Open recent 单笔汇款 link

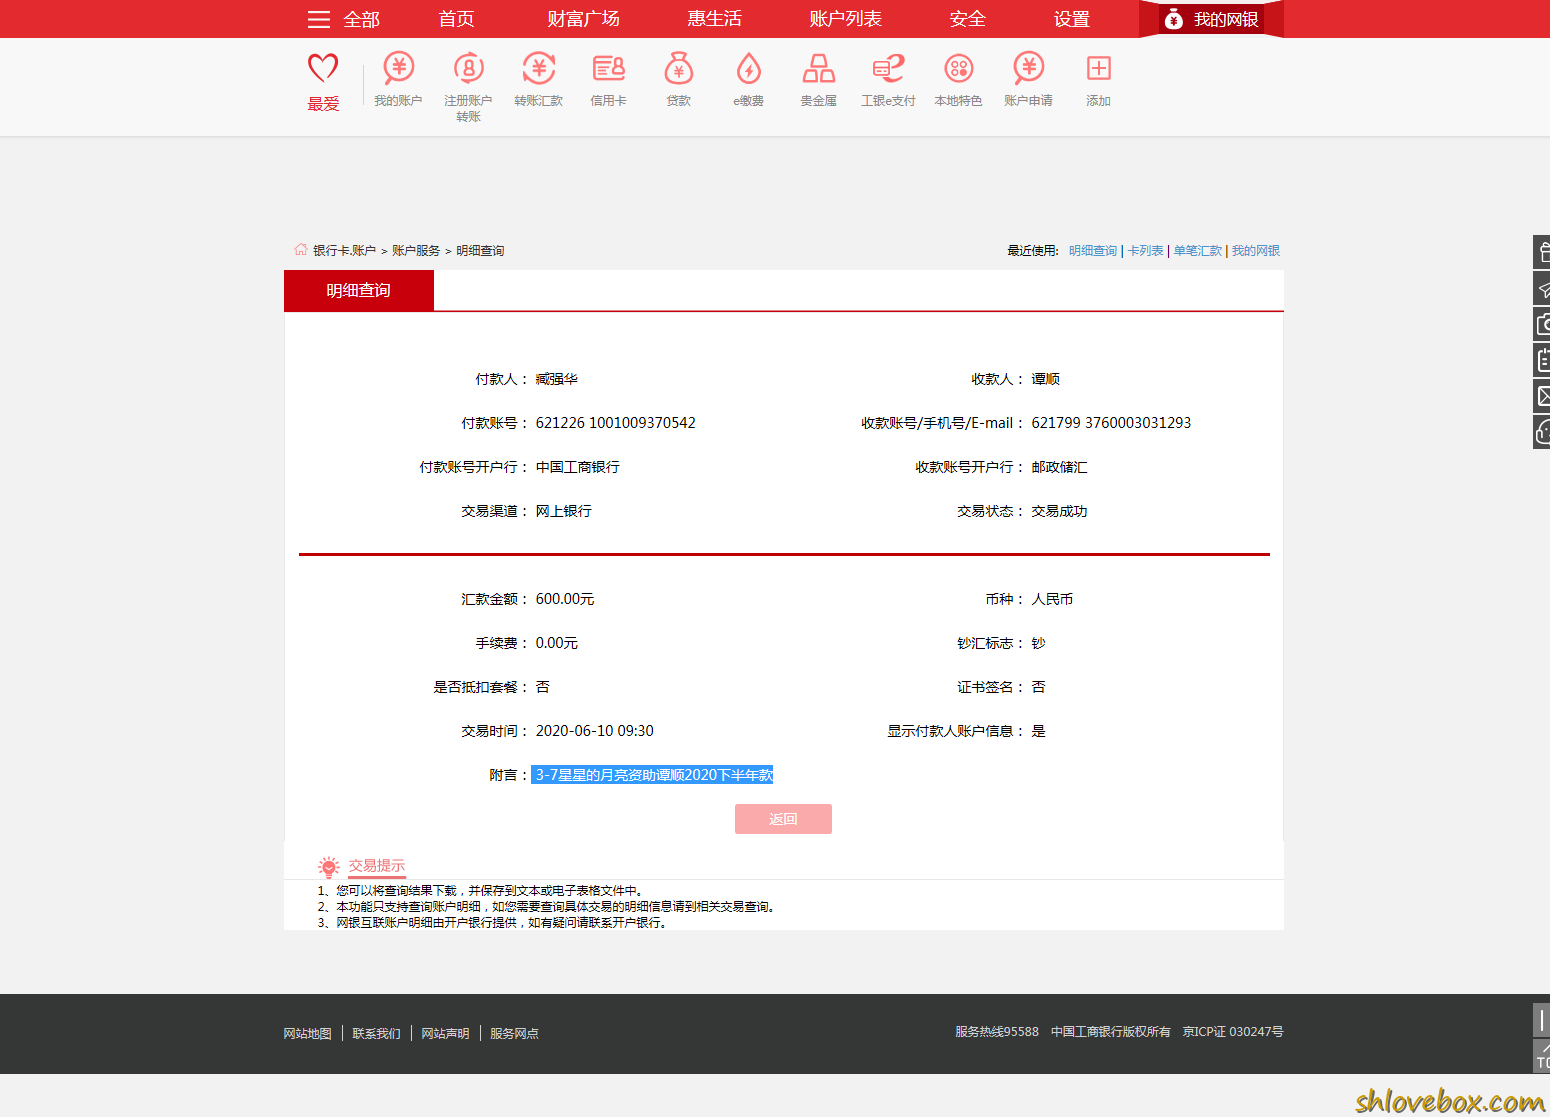(x=1198, y=251)
